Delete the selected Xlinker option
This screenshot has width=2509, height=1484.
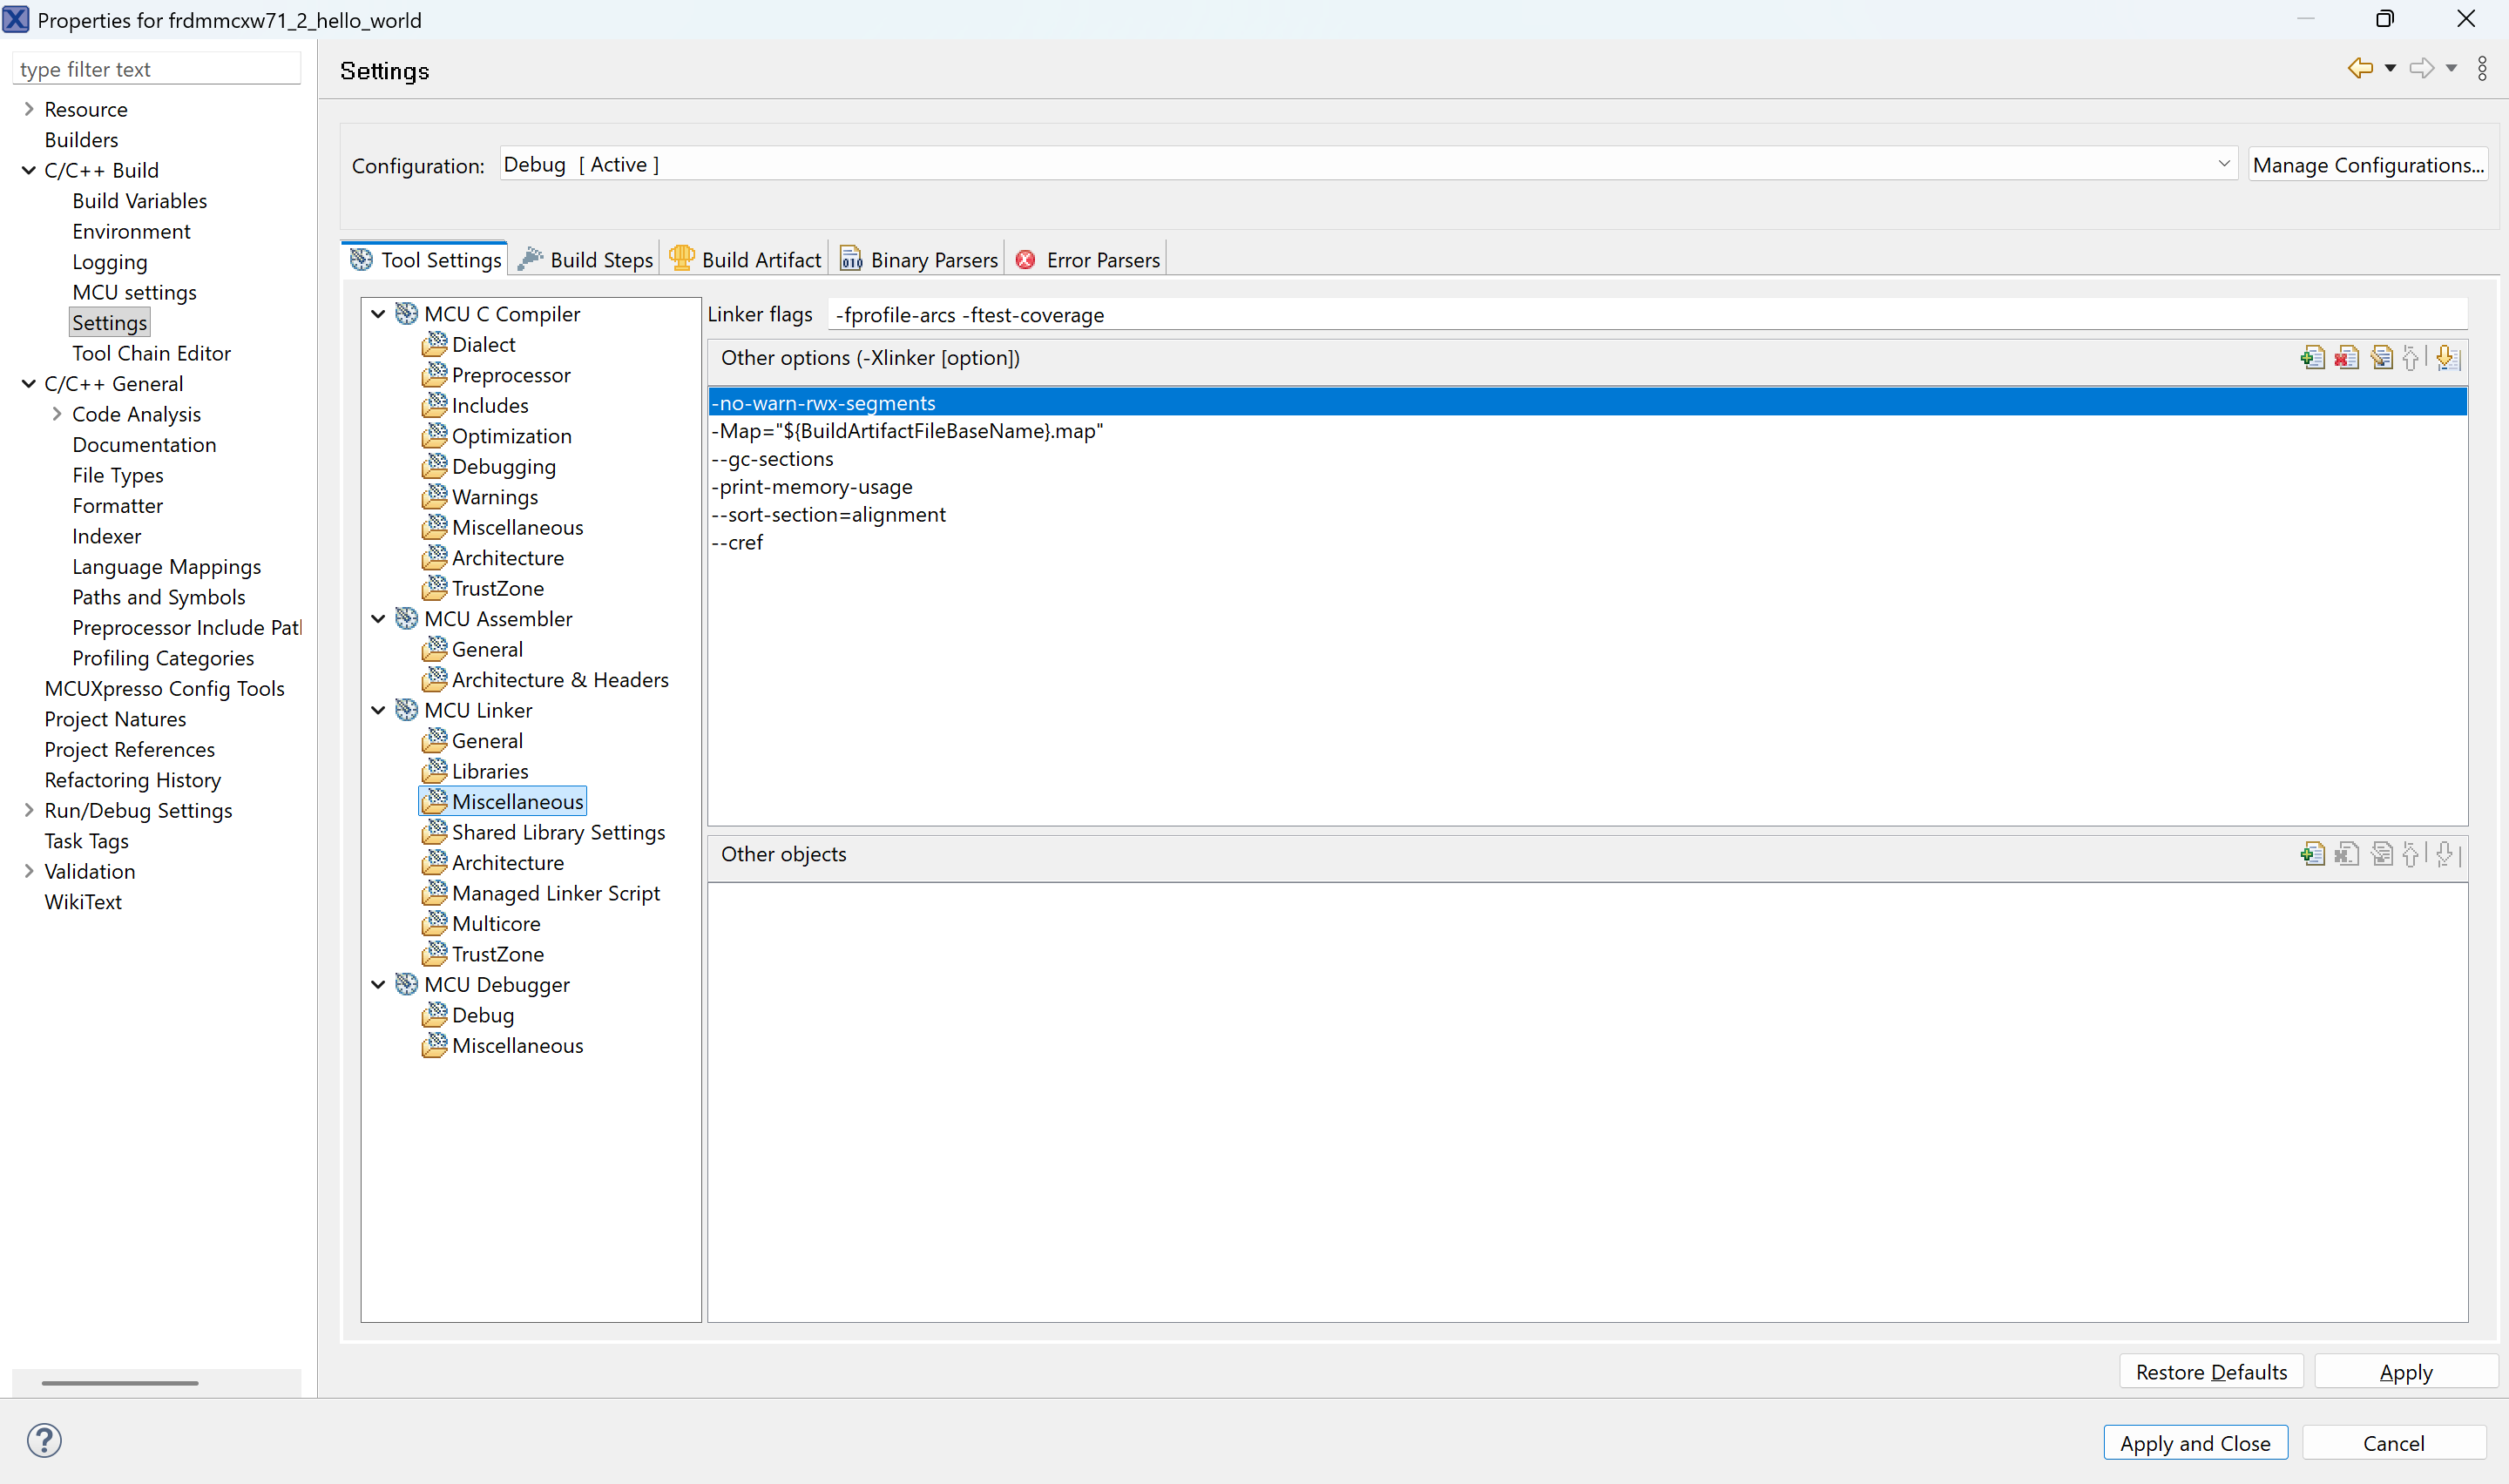[x=2347, y=358]
